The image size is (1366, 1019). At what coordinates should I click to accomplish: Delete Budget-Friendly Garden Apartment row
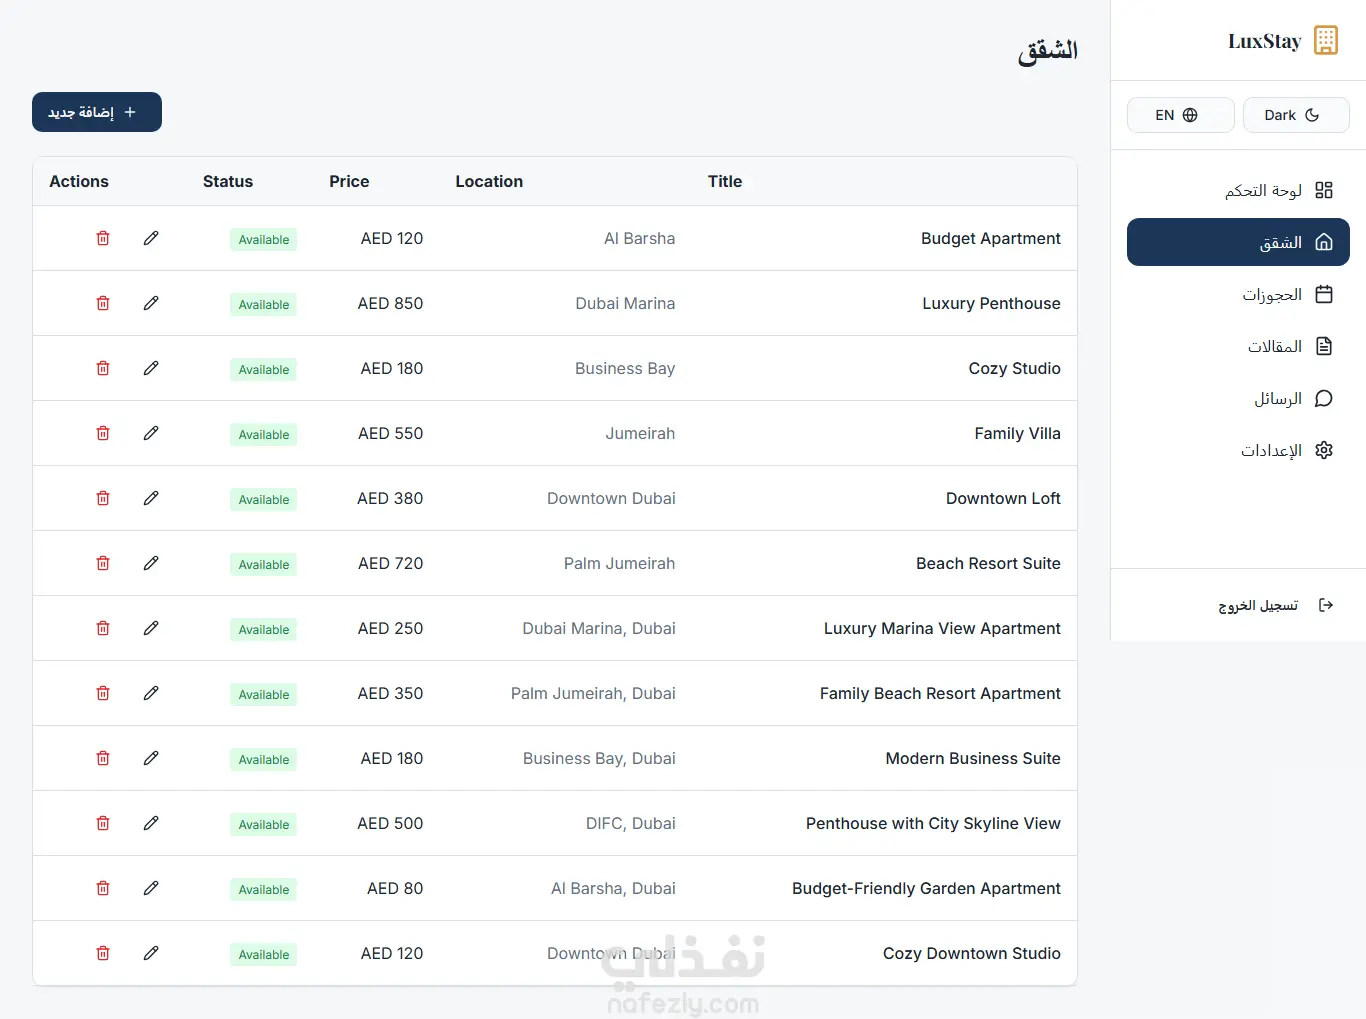[x=103, y=888]
